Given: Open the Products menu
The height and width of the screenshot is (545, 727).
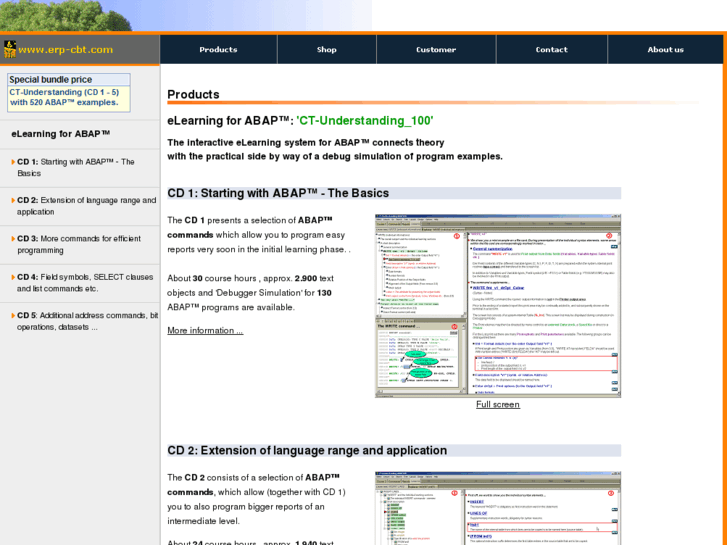Looking at the screenshot, I should (218, 50).
